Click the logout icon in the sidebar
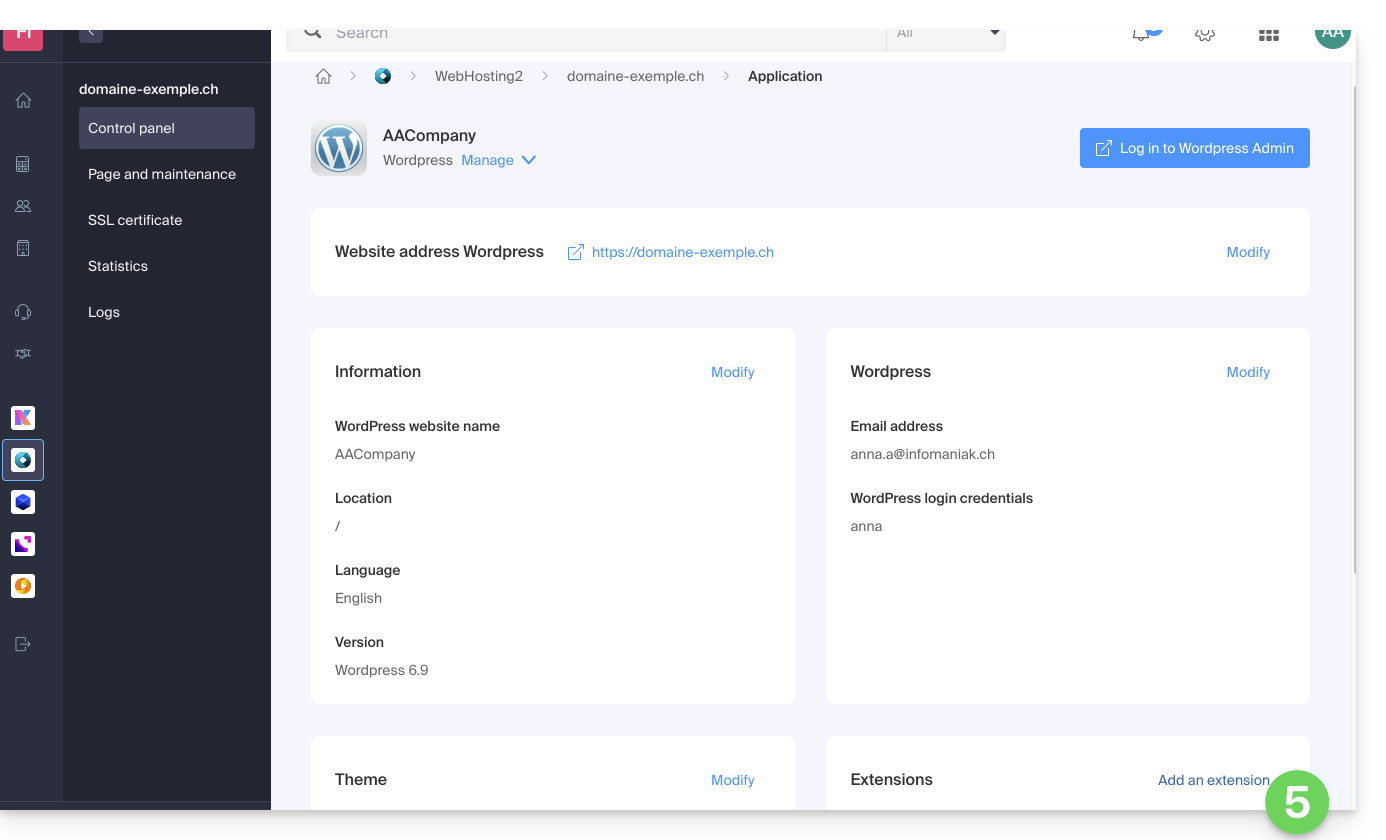The height and width of the screenshot is (840, 1386). pos(23,644)
